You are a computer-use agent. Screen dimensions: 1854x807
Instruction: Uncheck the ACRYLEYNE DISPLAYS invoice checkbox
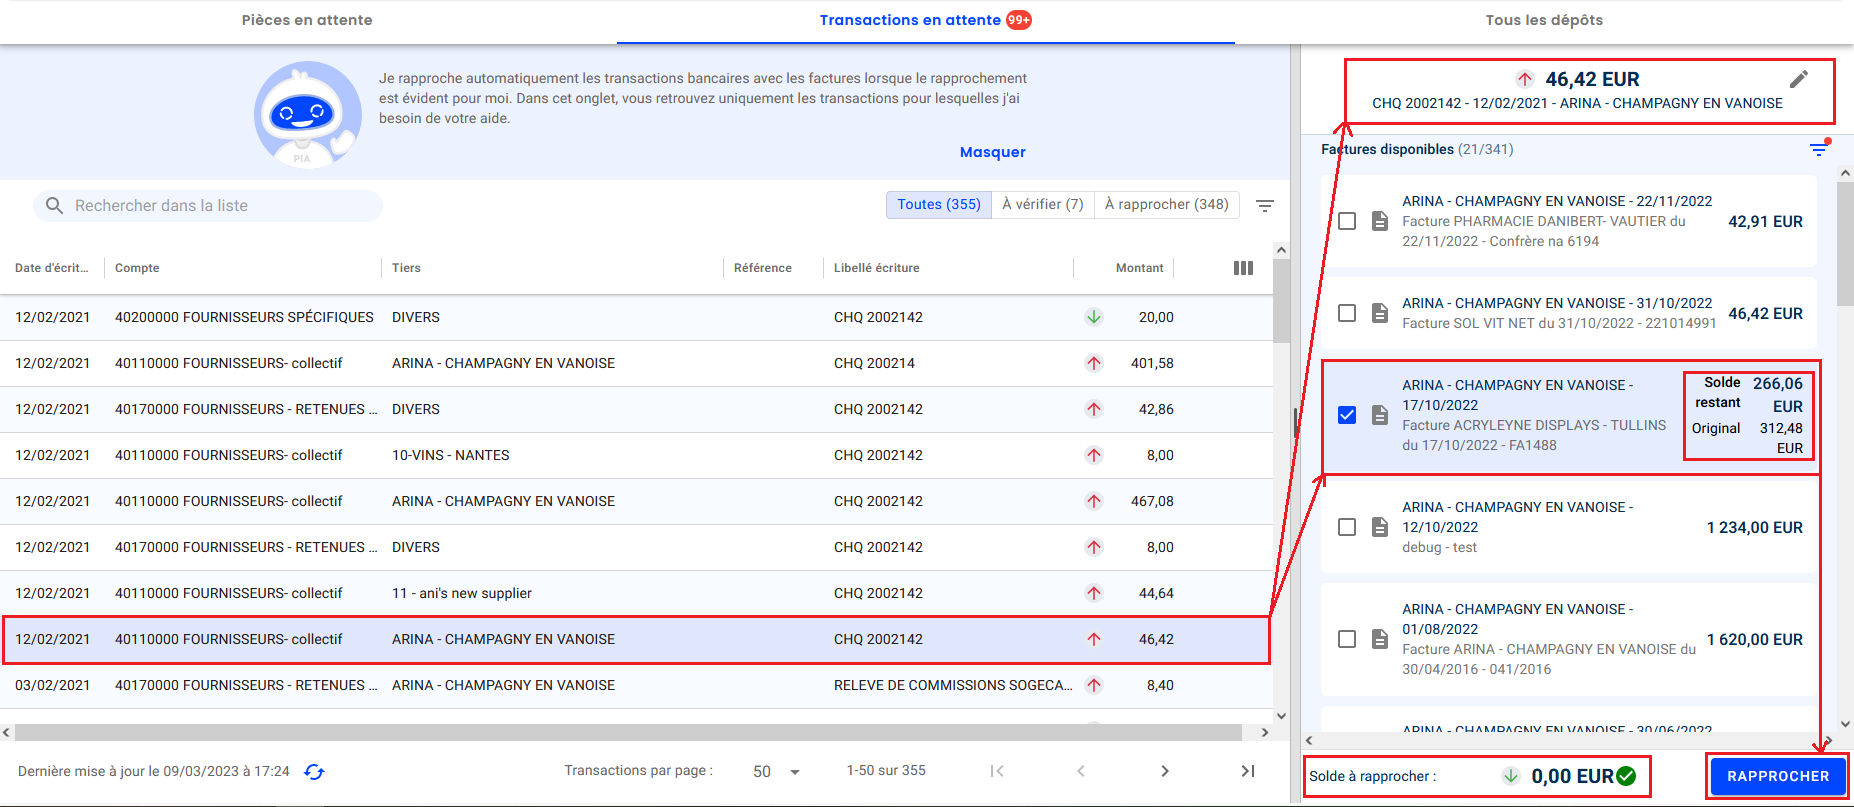point(1347,415)
